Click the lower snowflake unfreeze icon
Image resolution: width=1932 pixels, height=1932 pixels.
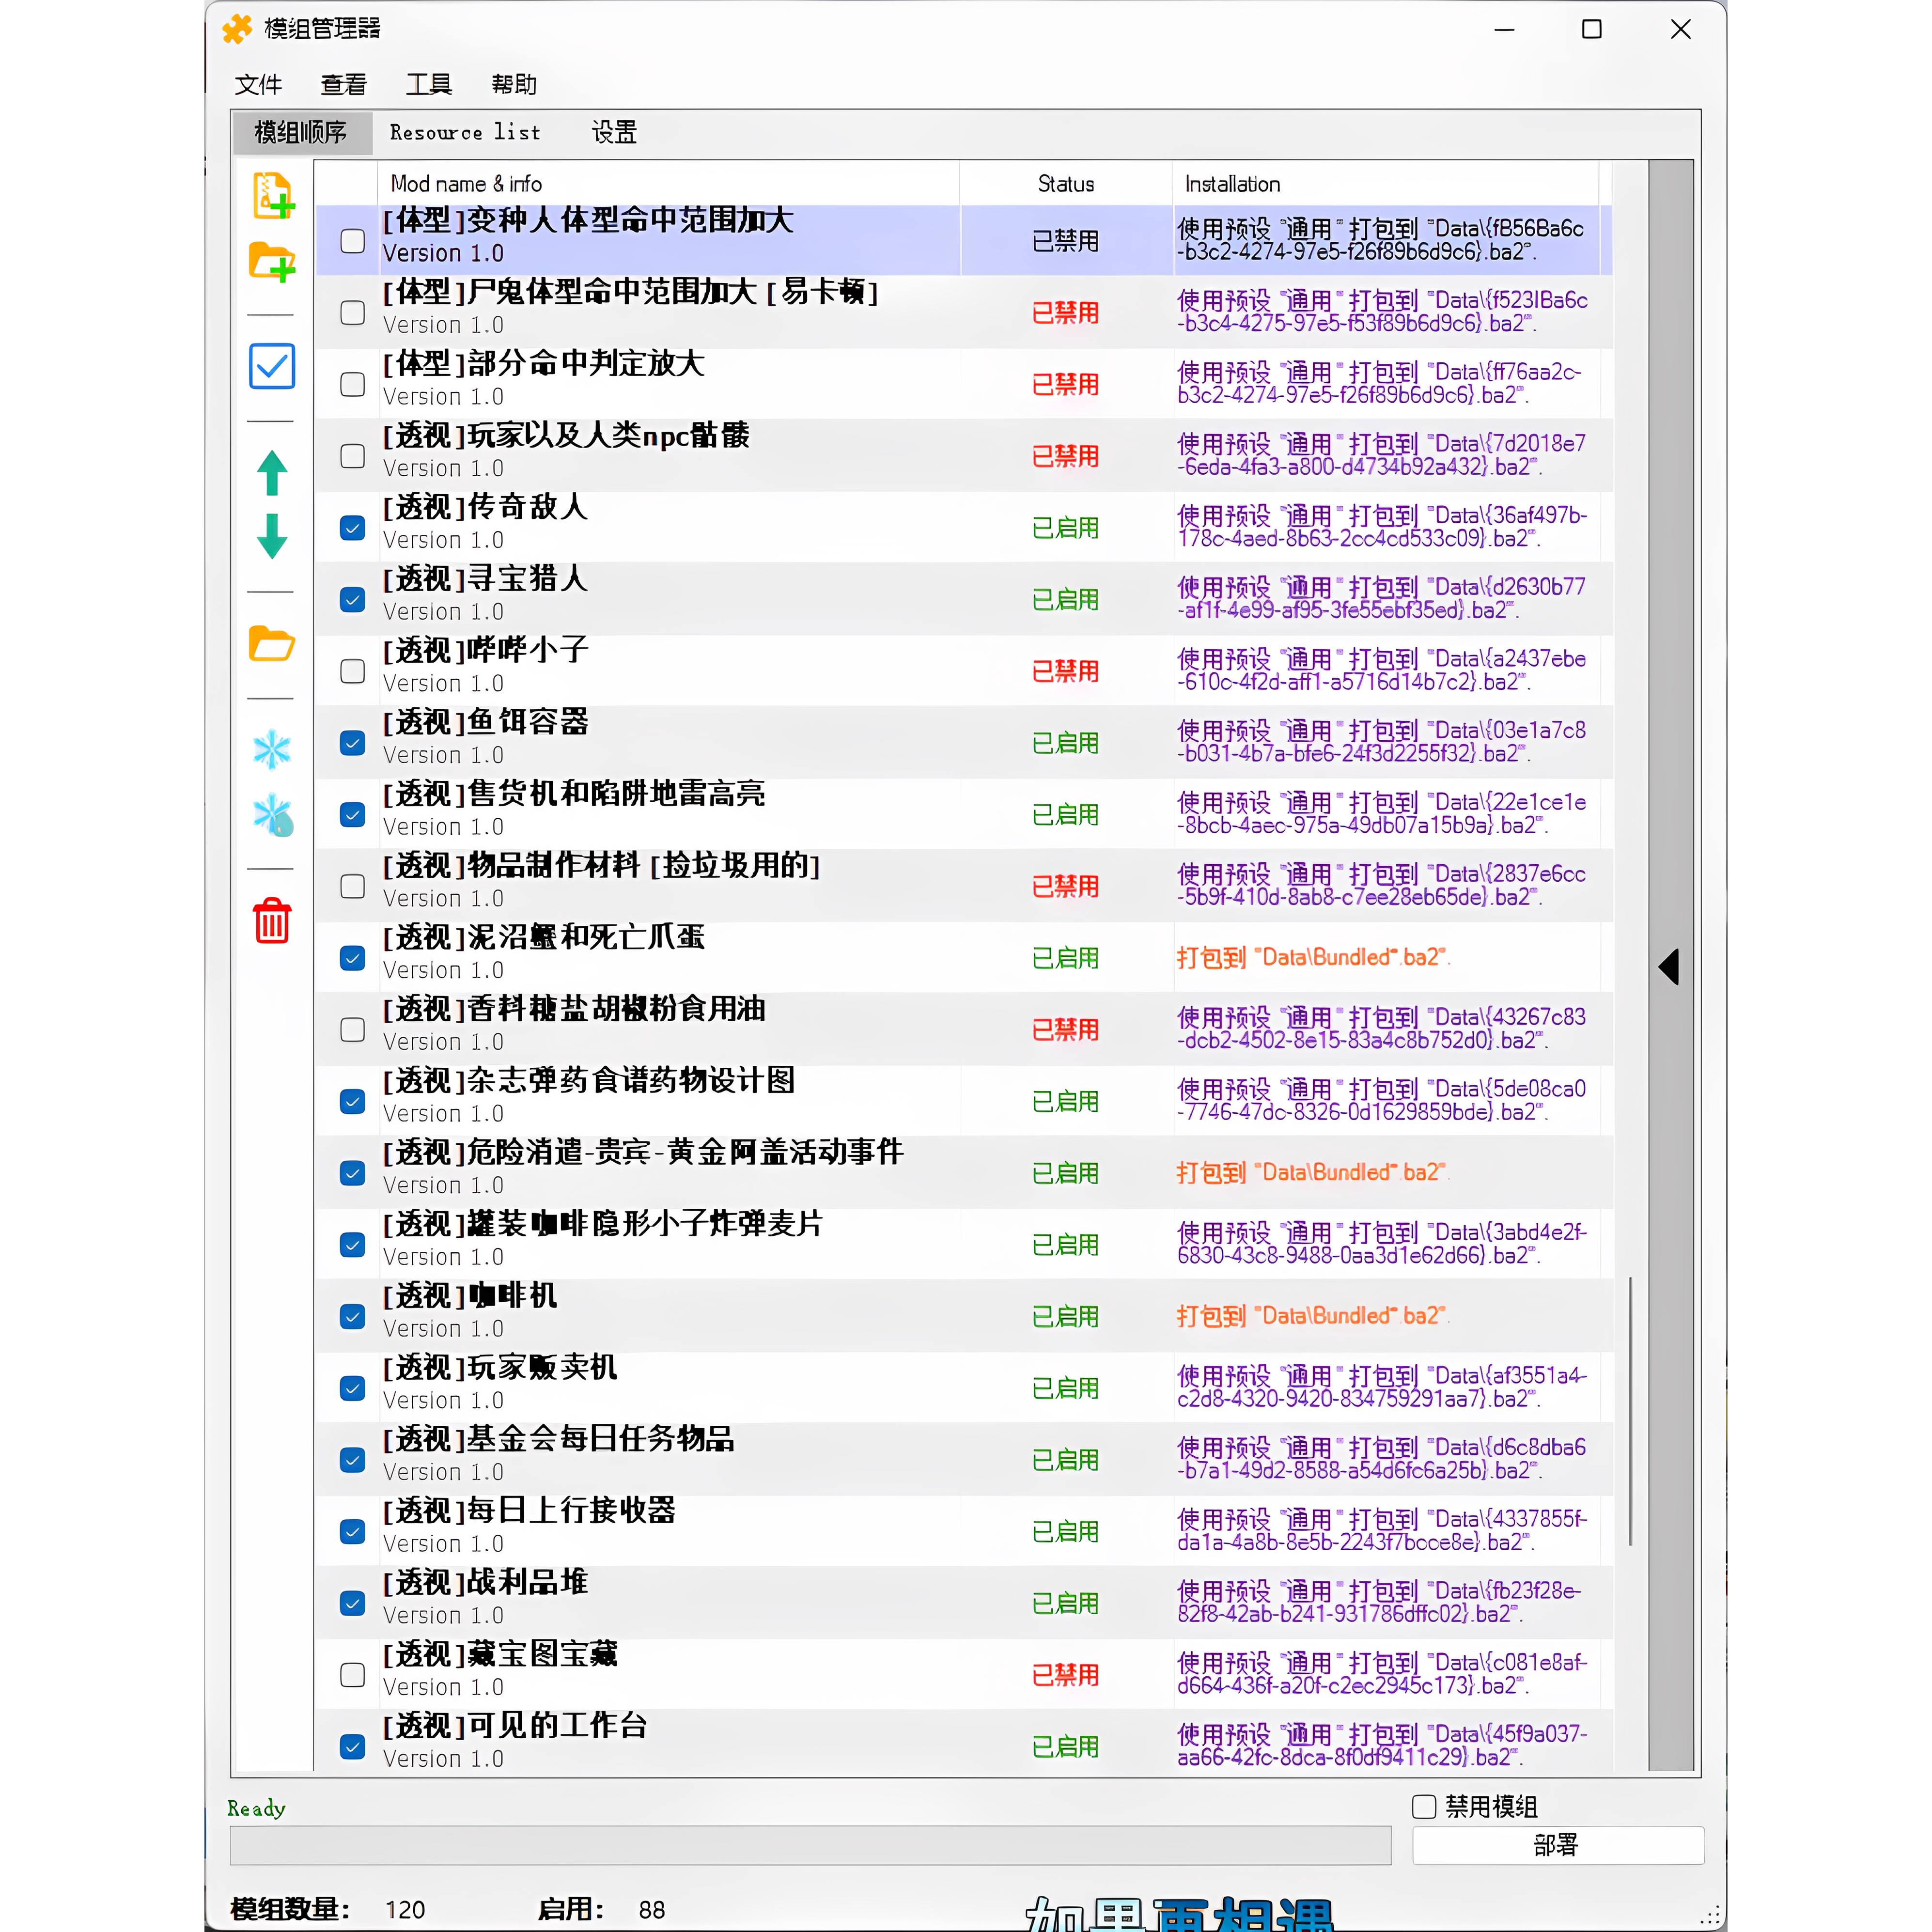pos(272,815)
